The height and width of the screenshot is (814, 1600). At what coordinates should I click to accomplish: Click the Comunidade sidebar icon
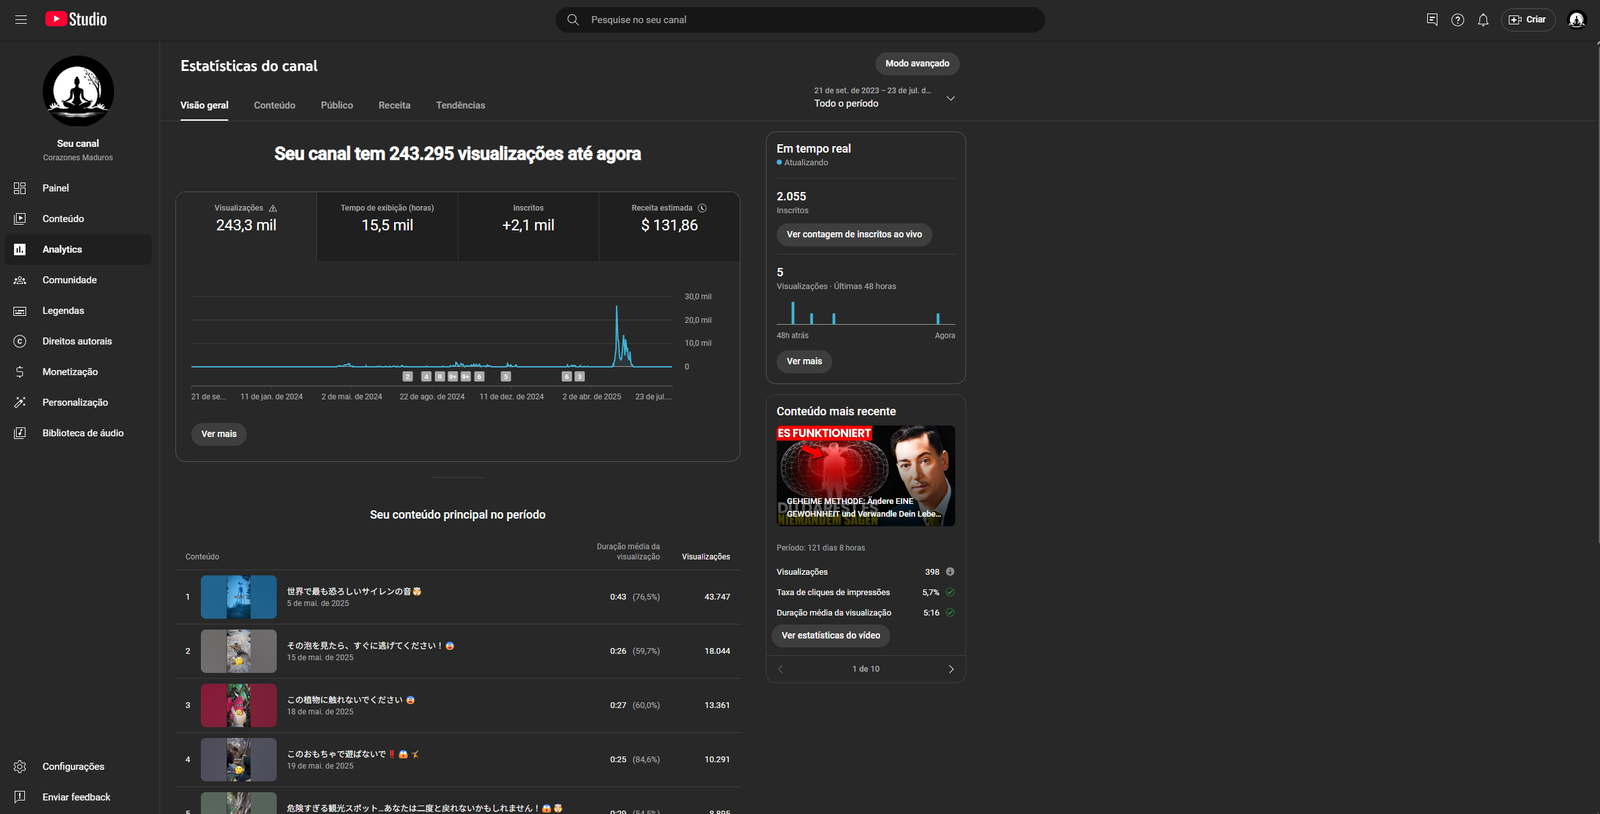click(20, 280)
